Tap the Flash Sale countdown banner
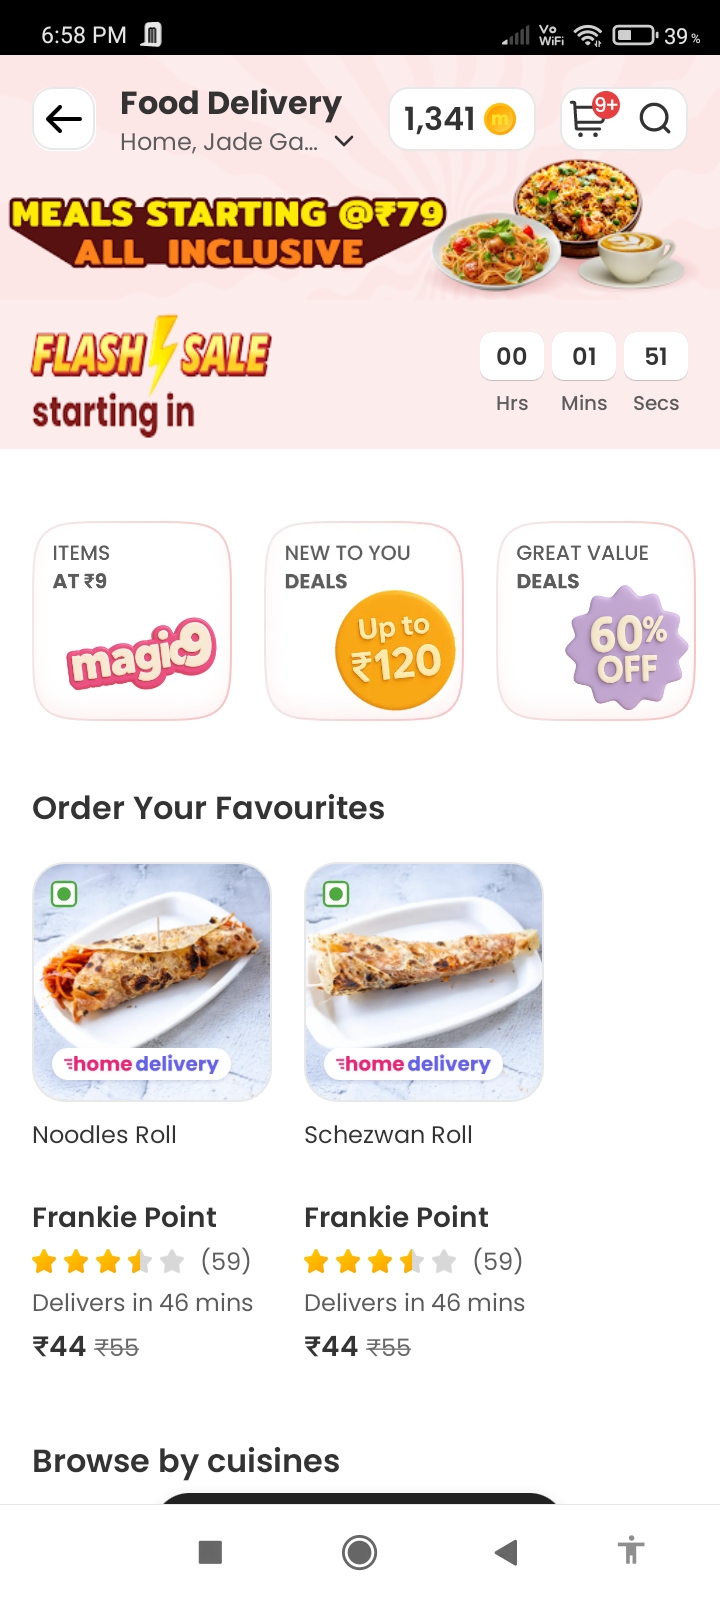Image resolution: width=720 pixels, height=1600 pixels. coord(360,375)
